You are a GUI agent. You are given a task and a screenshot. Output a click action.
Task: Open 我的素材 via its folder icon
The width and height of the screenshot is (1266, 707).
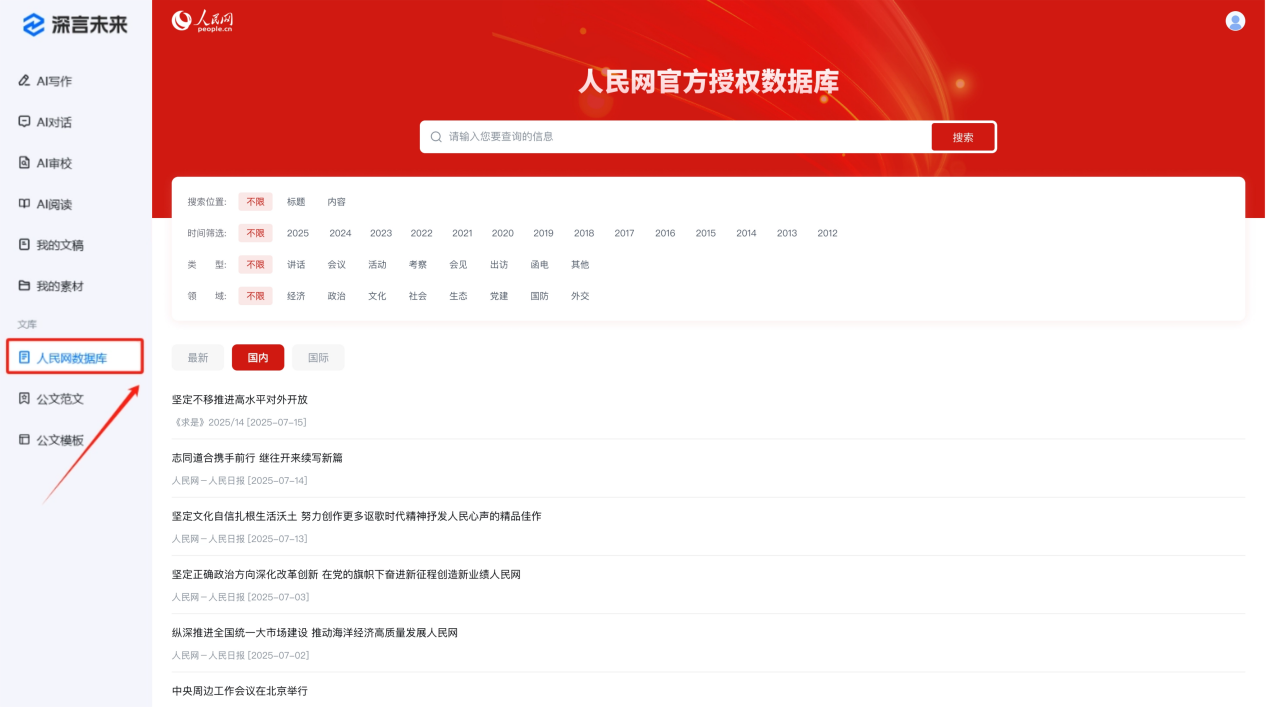[x=25, y=286]
